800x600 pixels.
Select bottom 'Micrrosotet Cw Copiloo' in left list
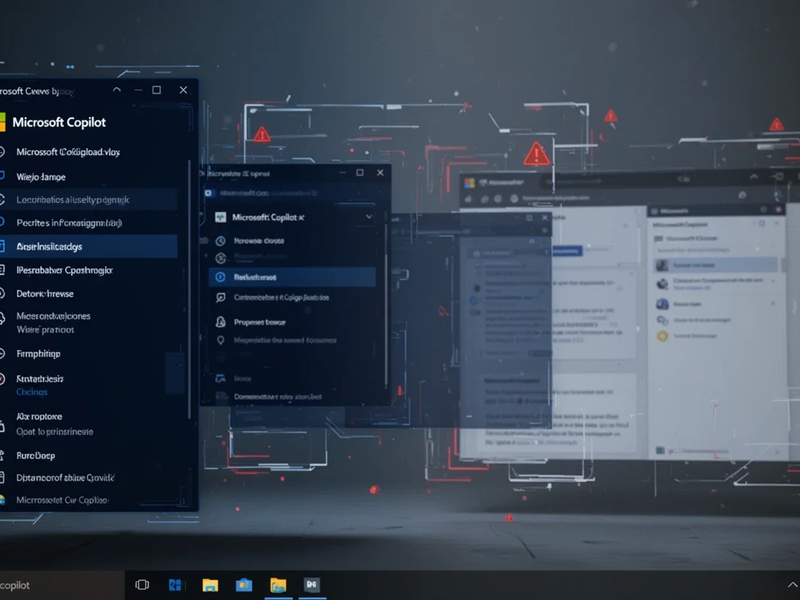point(62,500)
